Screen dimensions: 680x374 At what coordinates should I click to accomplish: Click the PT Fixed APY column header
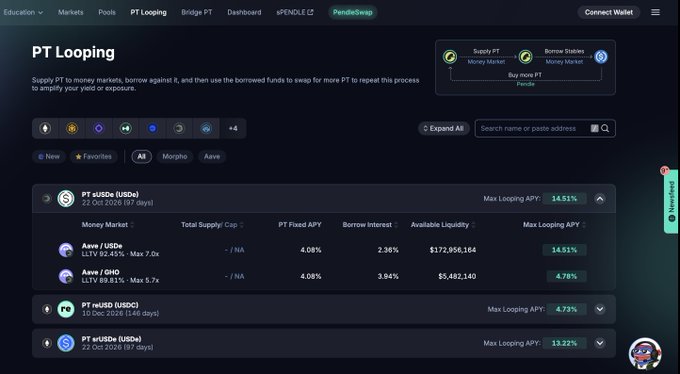[x=300, y=225]
